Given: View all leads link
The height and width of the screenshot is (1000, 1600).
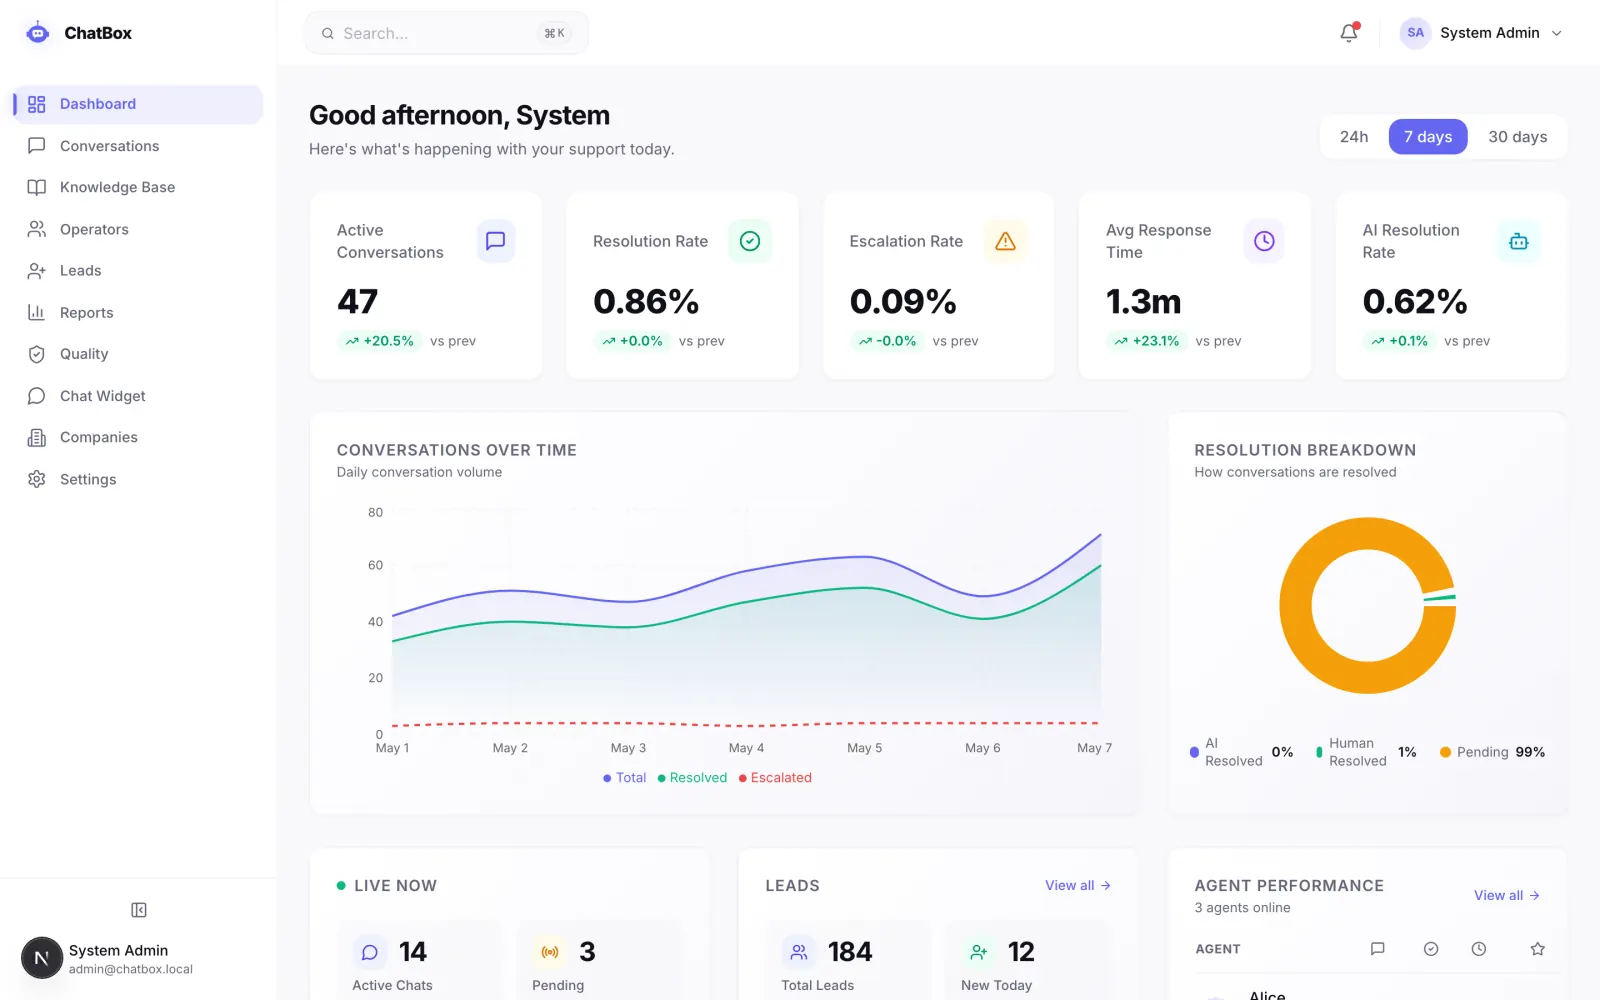Looking at the screenshot, I should pos(1078,886).
